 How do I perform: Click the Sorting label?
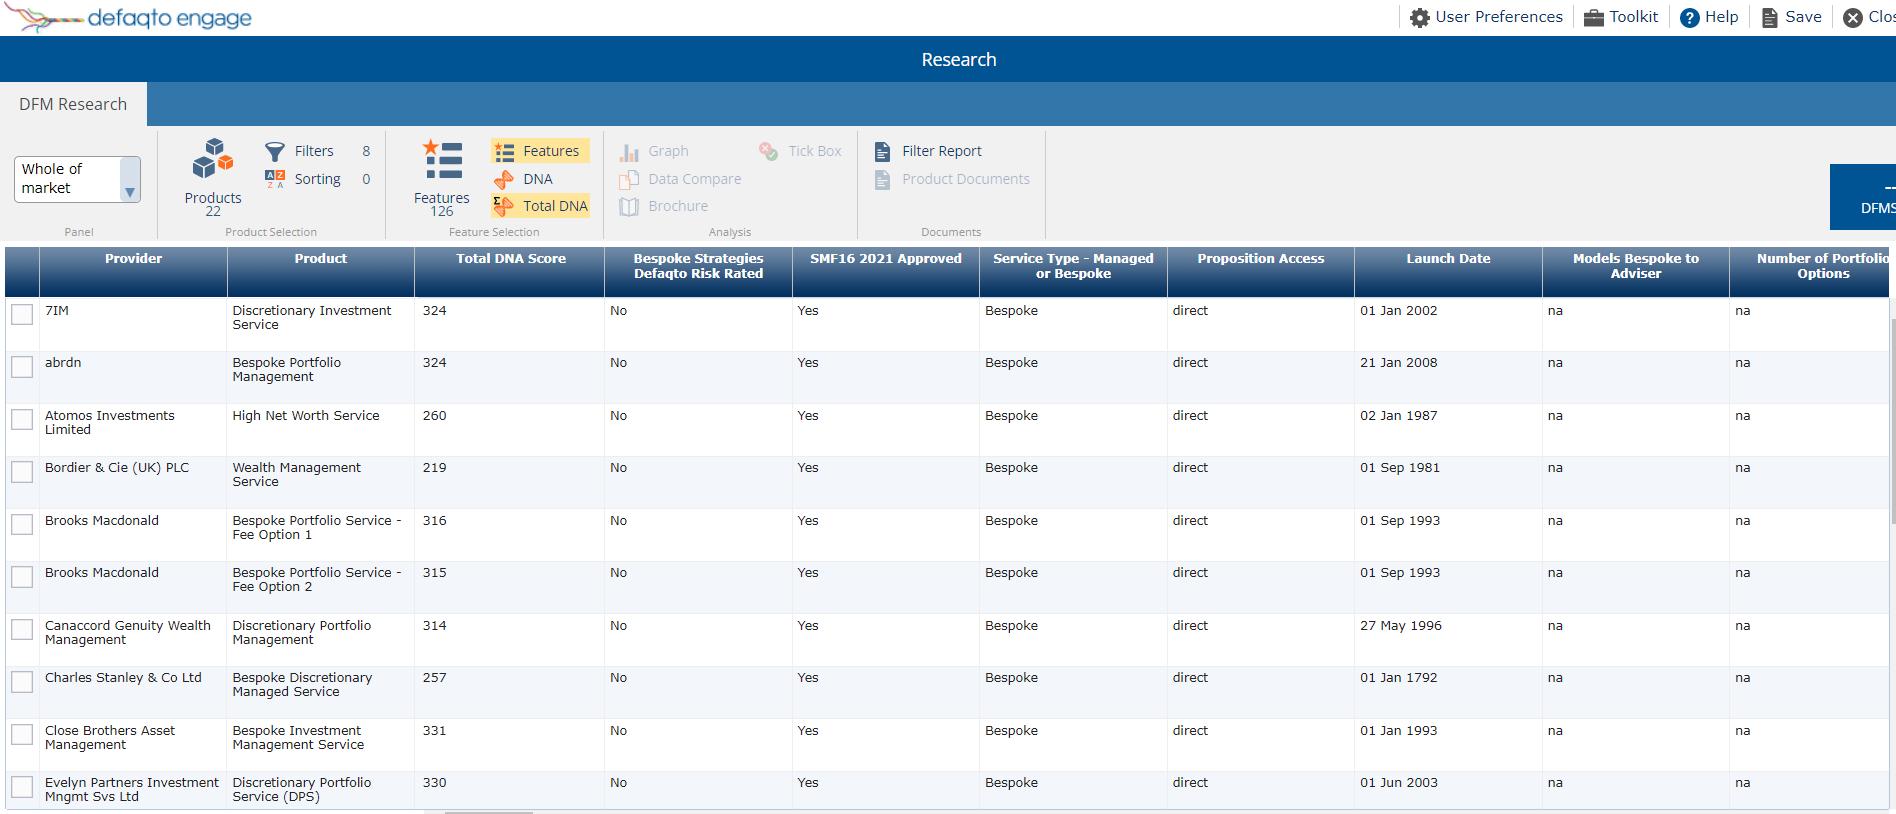(318, 179)
